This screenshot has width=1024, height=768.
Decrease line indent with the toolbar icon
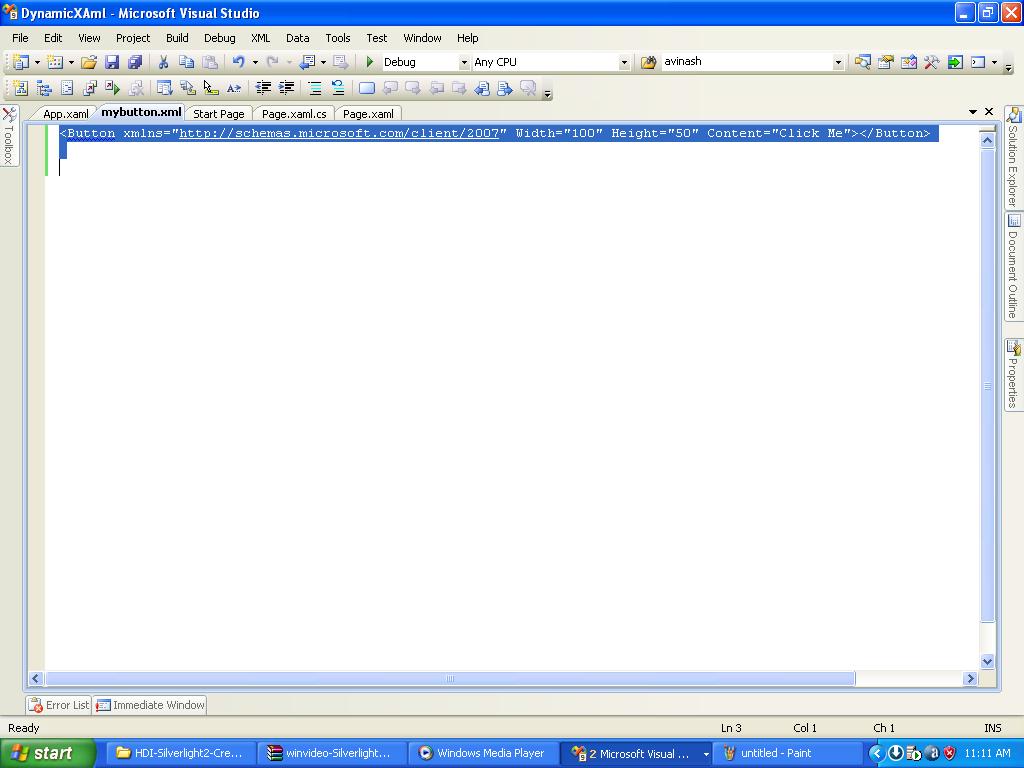pos(263,88)
